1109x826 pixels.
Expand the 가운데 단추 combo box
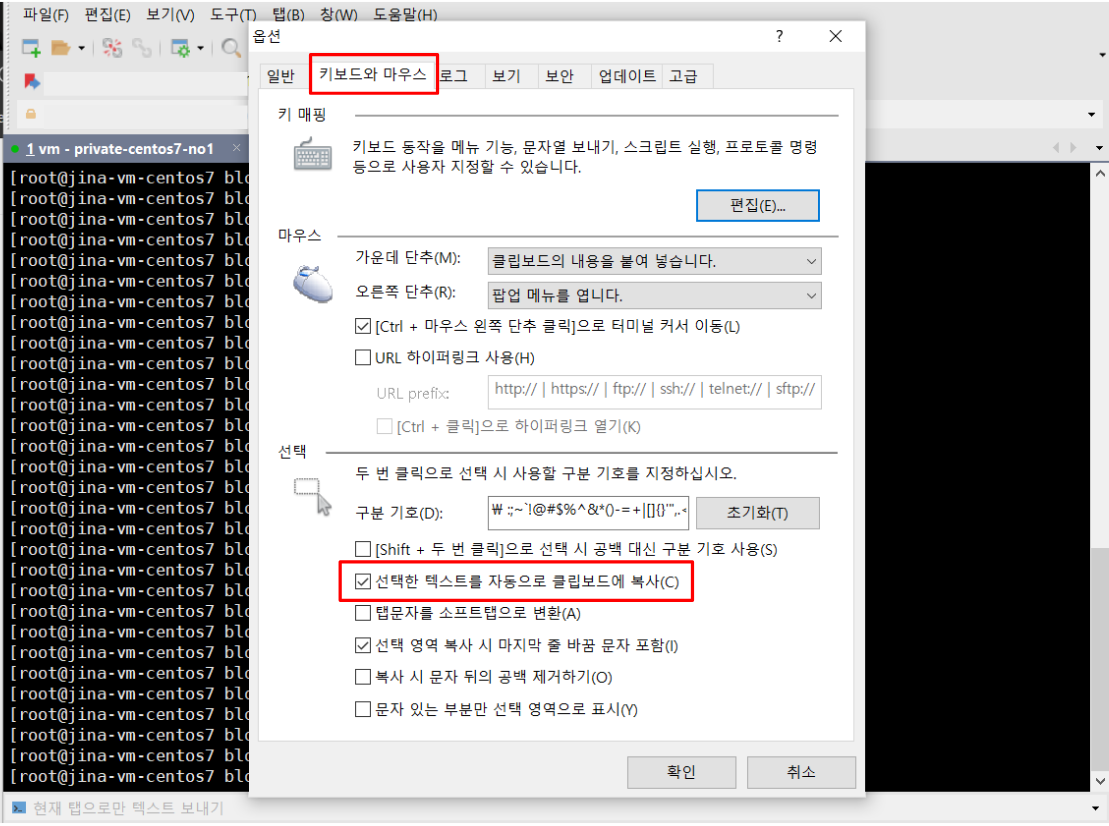coord(811,262)
